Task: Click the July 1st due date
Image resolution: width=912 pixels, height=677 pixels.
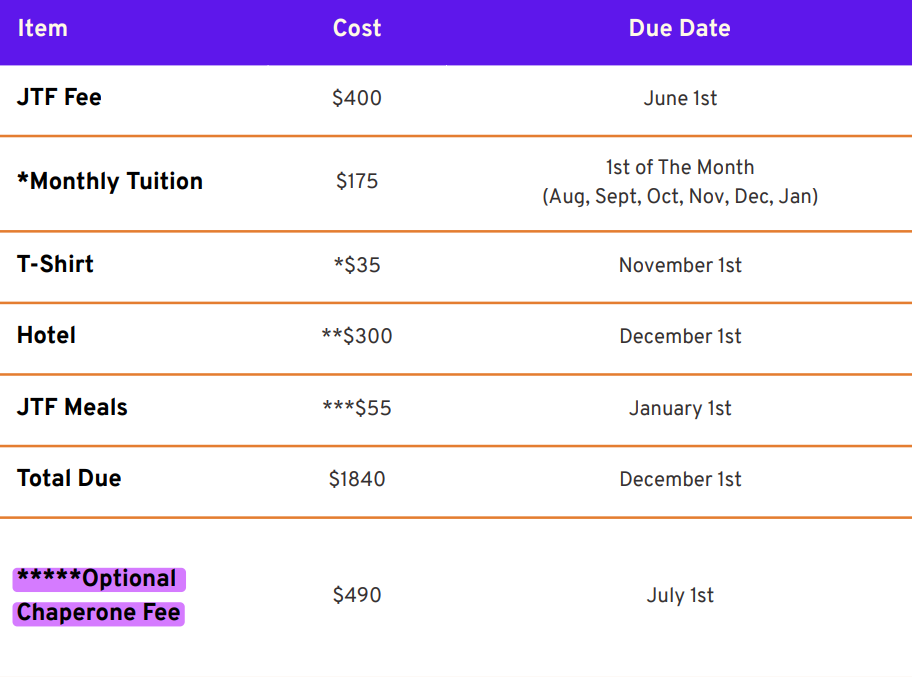Action: 680,596
